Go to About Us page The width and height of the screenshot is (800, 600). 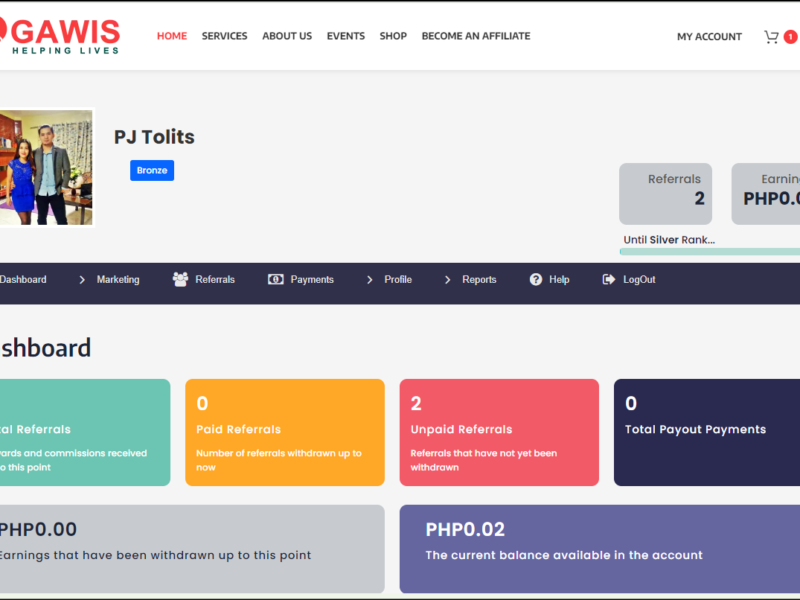click(x=287, y=36)
